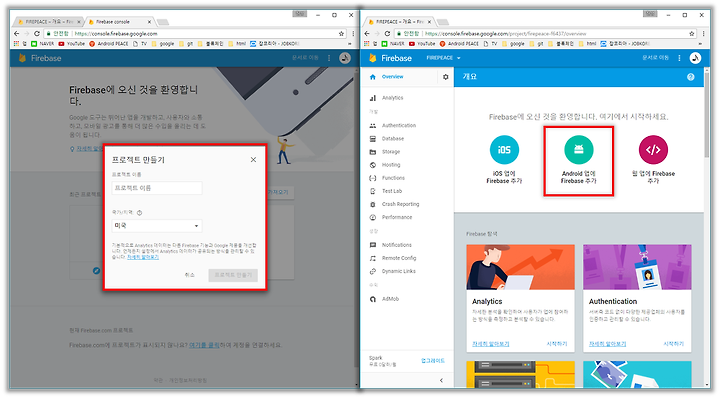The width and height of the screenshot is (720, 398).
Task: Click the 프로젝트 만들기 create button
Action: pos(233,275)
